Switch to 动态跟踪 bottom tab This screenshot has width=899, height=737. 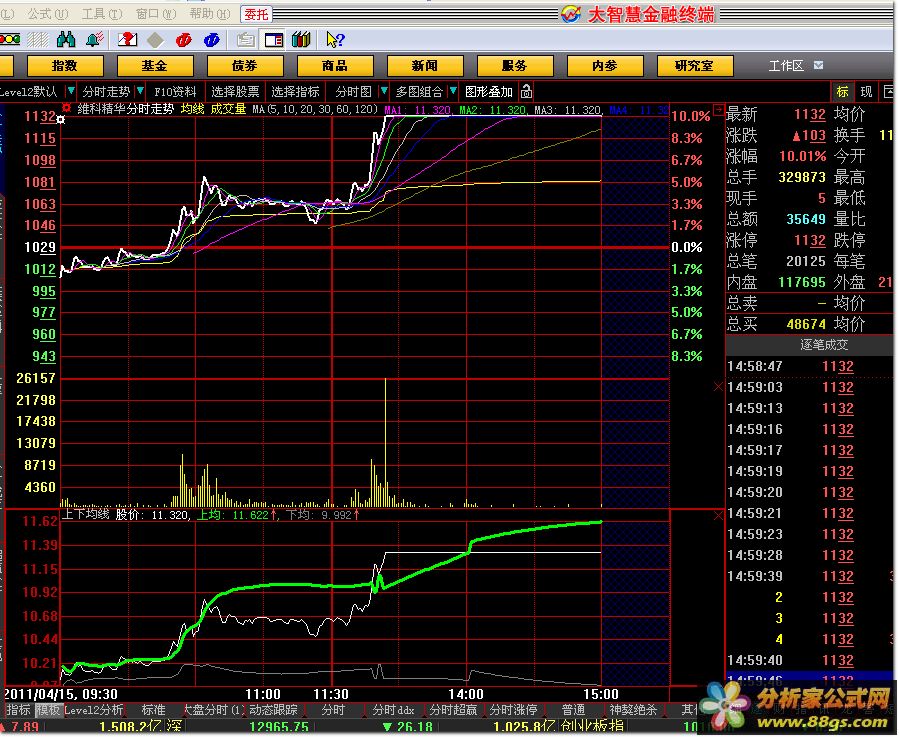tap(273, 710)
